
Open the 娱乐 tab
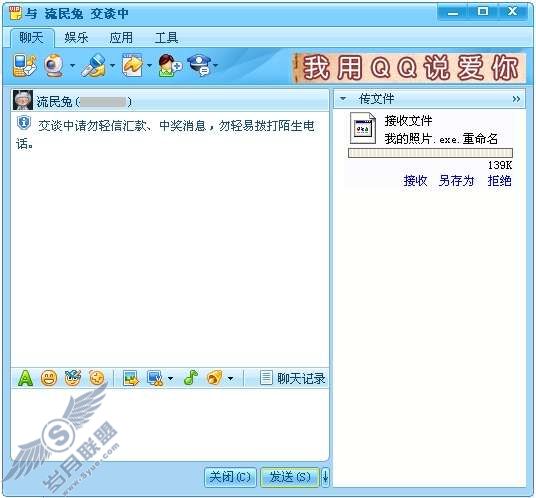(76, 38)
